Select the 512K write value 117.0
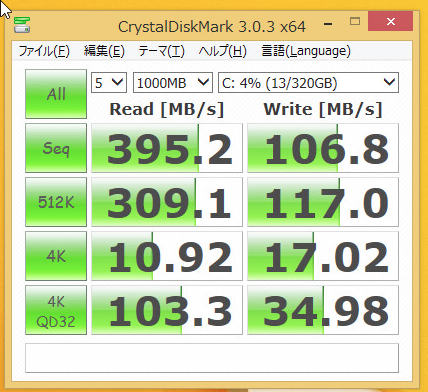This screenshot has height=392, width=428. 323,202
